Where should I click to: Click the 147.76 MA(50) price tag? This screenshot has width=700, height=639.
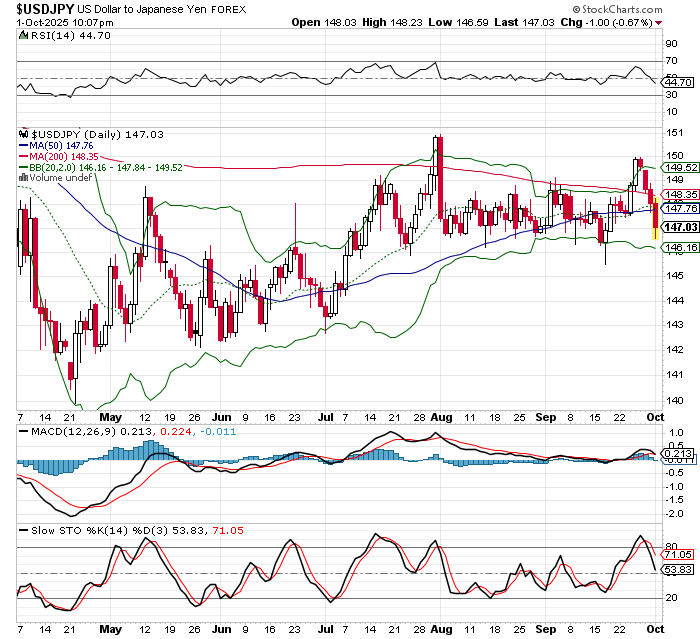[678, 208]
